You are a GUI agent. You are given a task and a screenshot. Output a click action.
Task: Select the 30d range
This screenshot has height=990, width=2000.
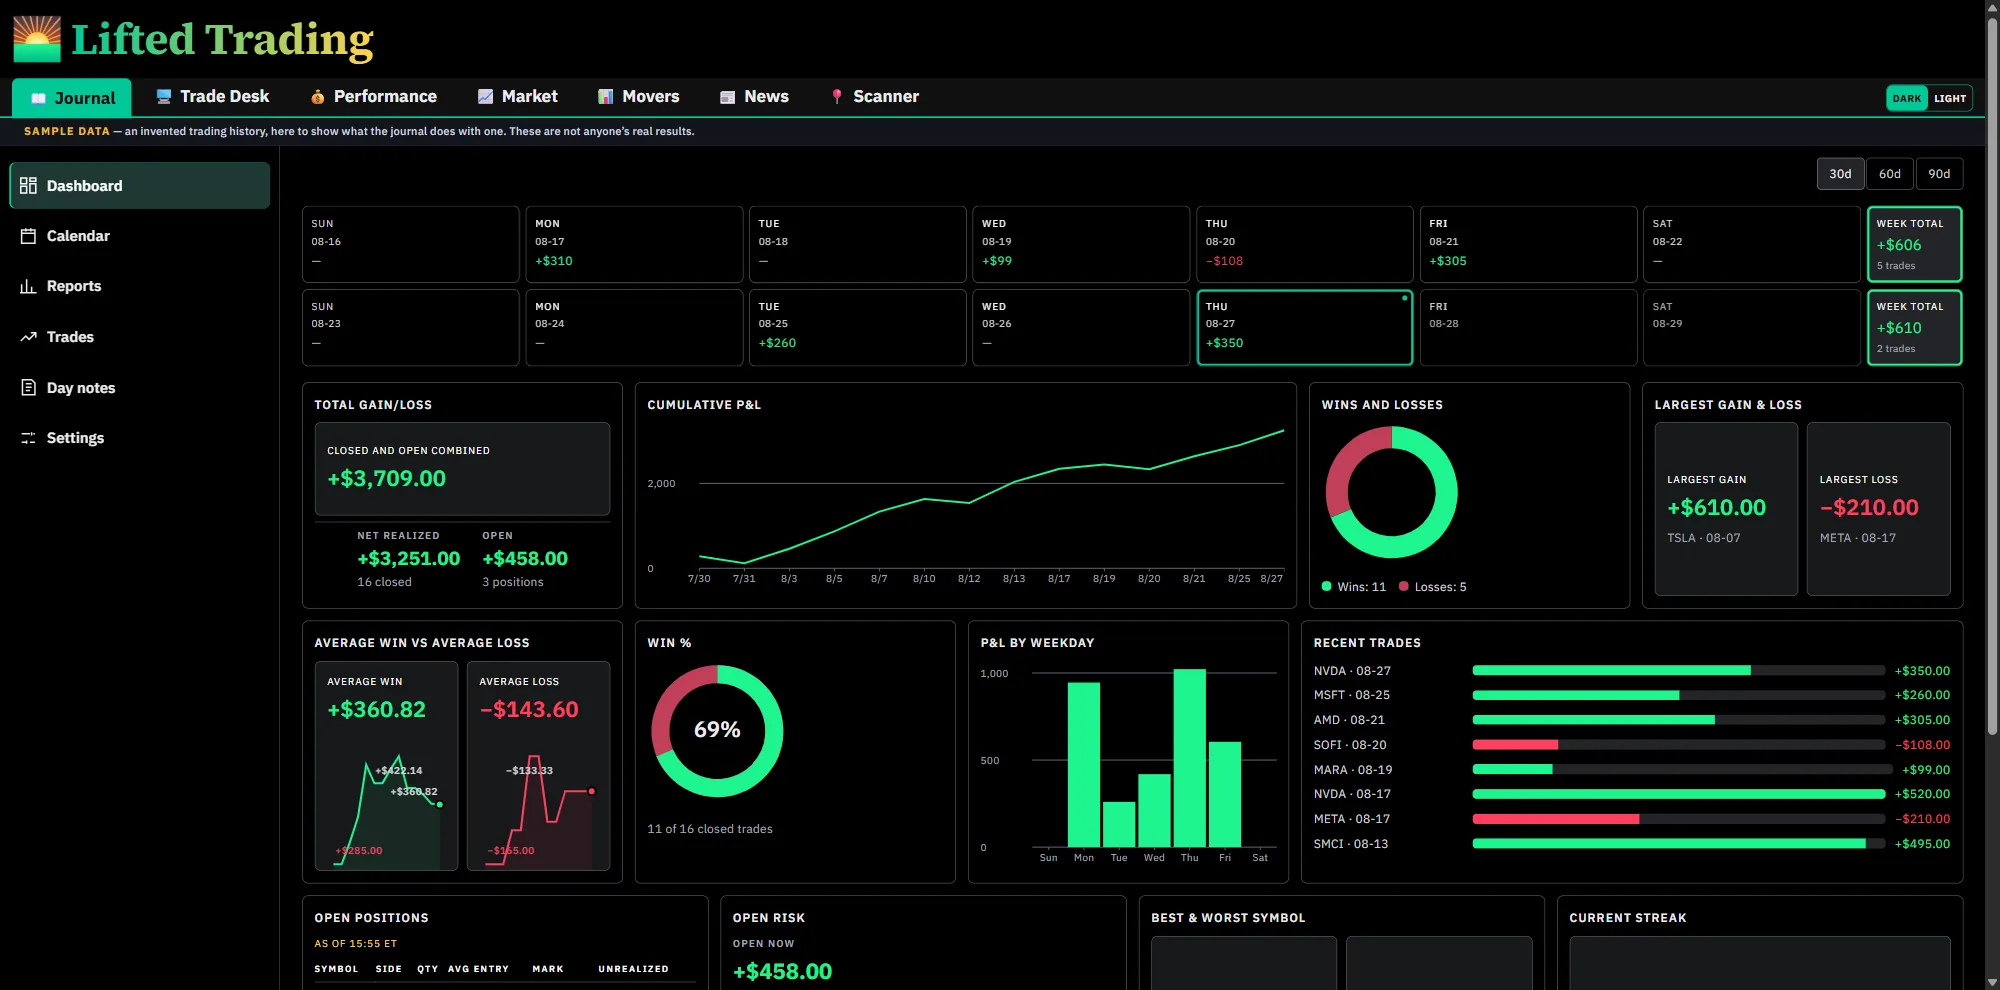pos(1840,174)
